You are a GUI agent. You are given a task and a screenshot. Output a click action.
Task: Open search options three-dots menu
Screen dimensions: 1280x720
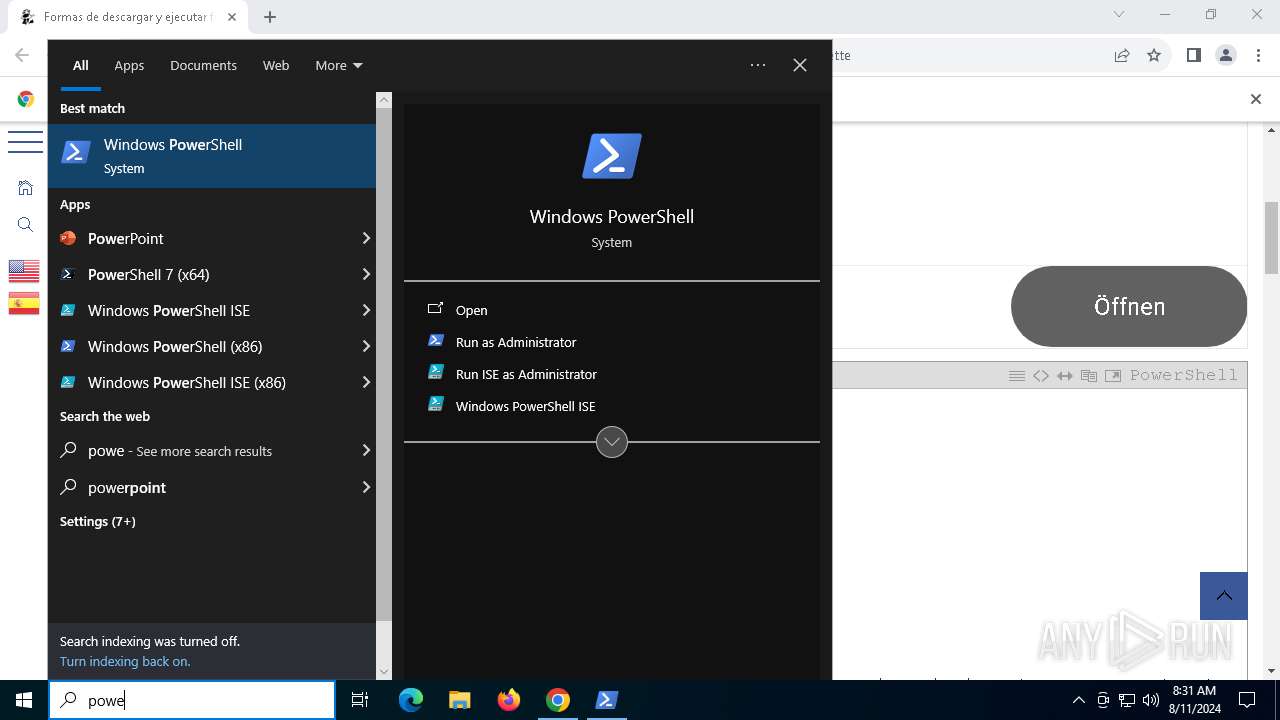pyautogui.click(x=758, y=65)
